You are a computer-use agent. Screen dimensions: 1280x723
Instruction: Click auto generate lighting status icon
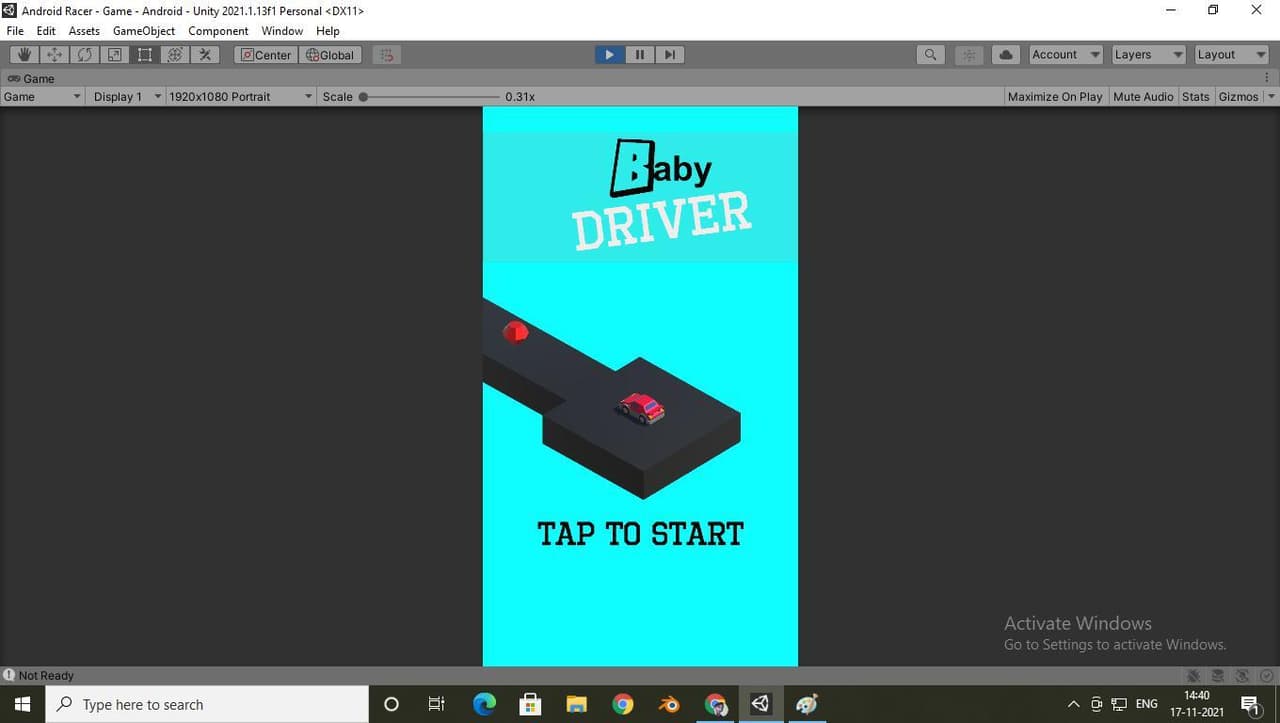[x=1242, y=676]
